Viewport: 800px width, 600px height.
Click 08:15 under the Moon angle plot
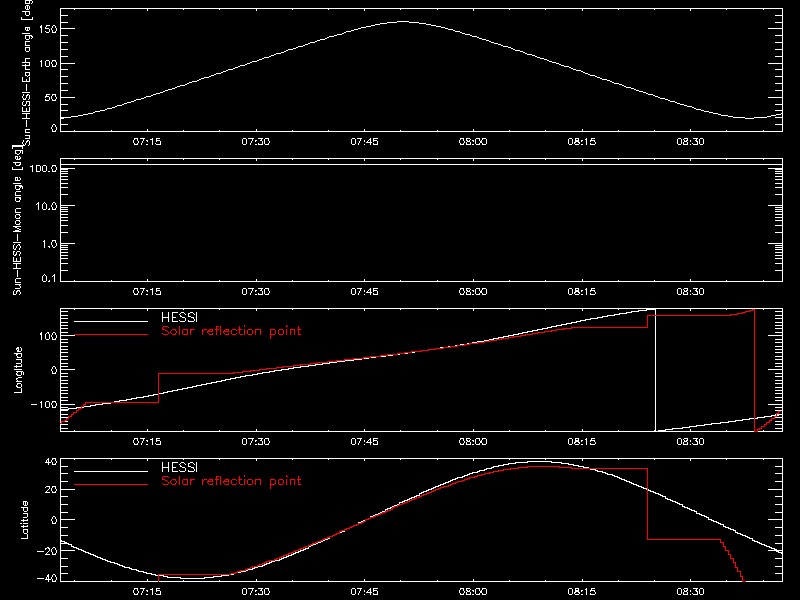pos(582,292)
